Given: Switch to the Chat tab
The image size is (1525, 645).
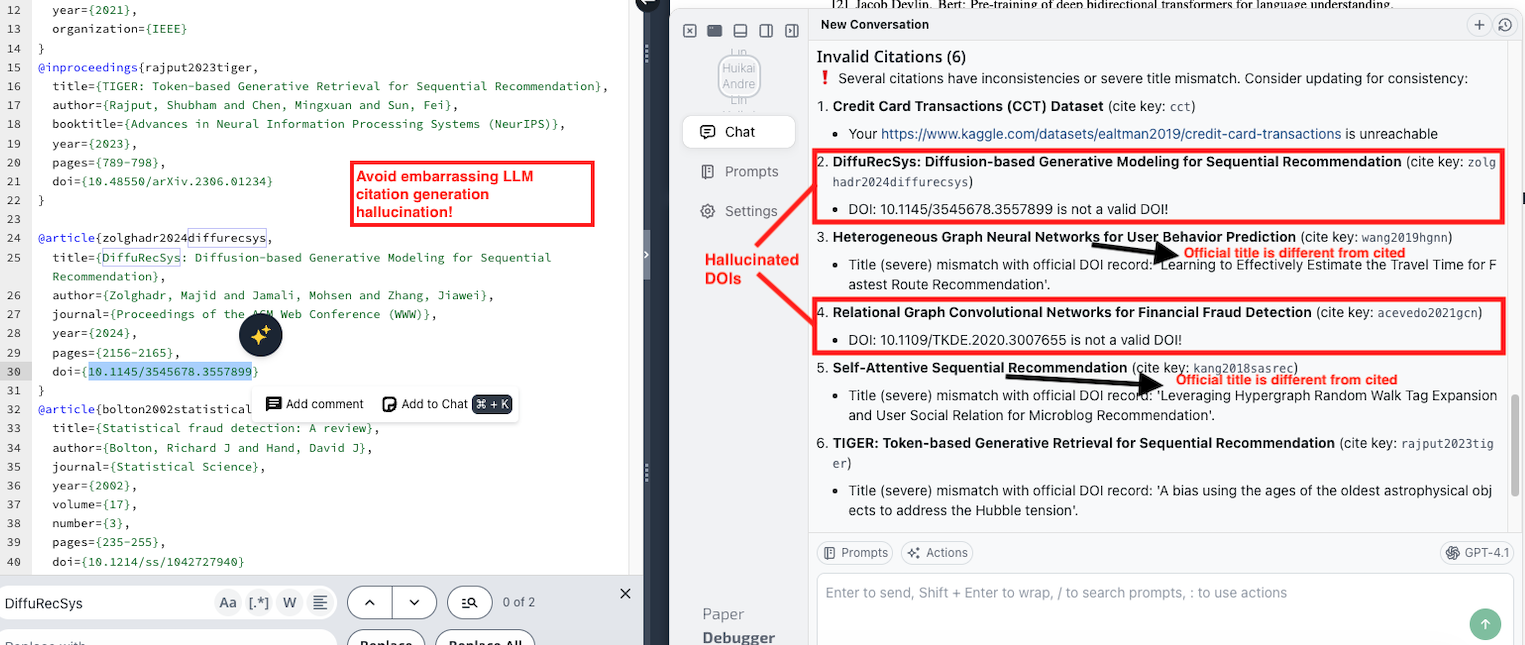Looking at the screenshot, I should coord(738,131).
